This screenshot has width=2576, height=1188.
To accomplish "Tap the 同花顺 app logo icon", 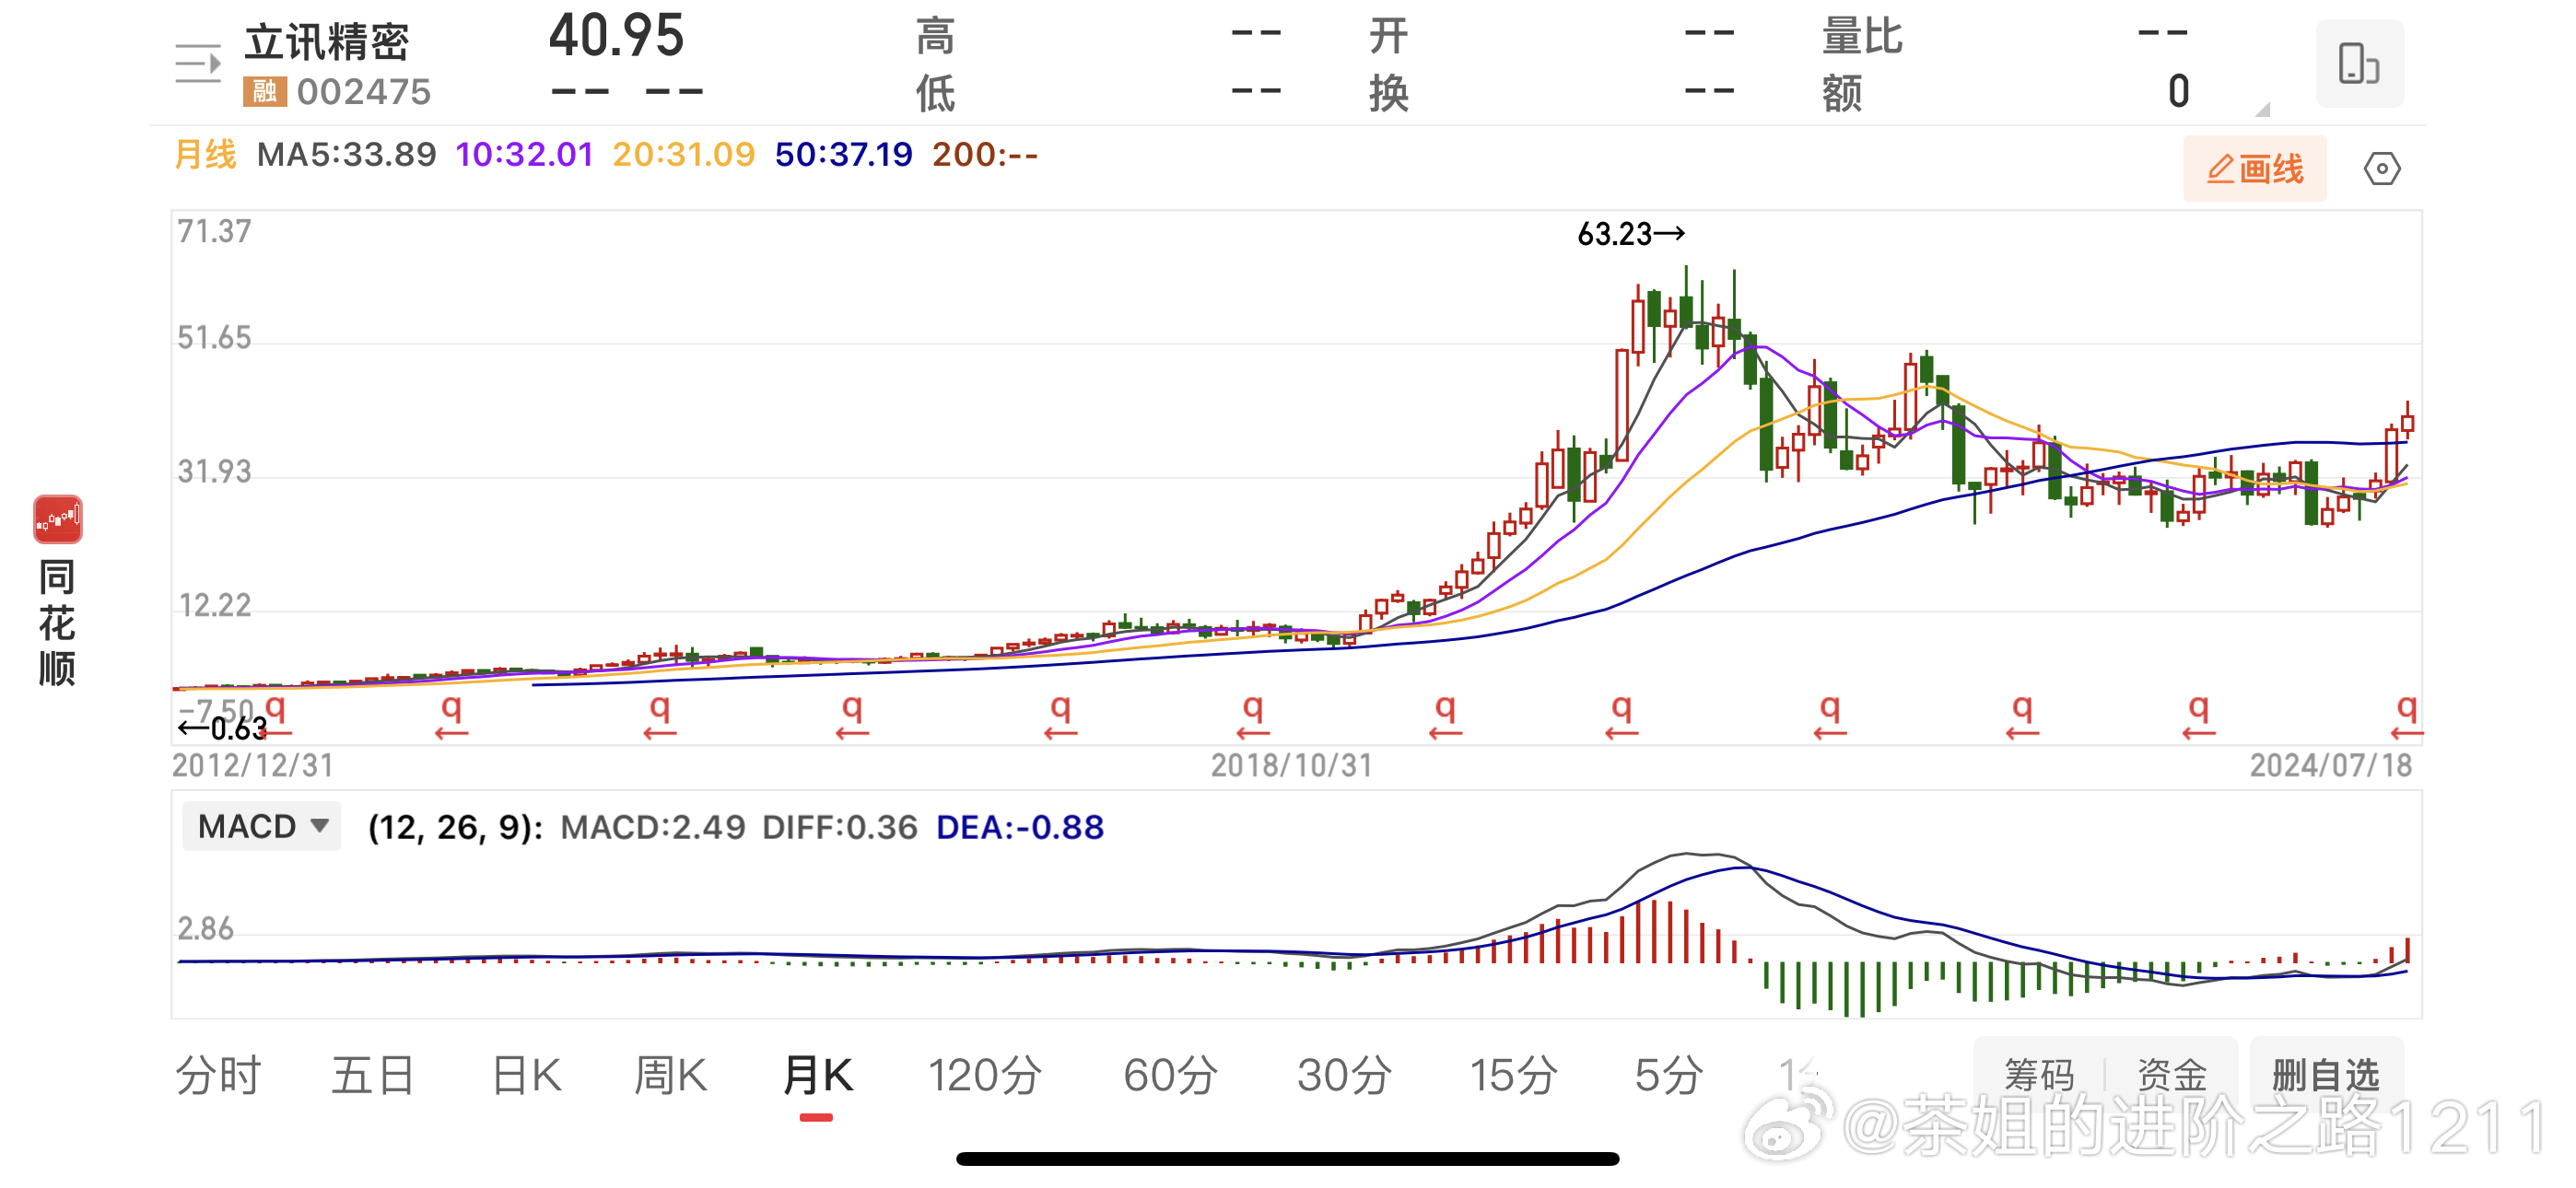I will pyautogui.click(x=57, y=519).
